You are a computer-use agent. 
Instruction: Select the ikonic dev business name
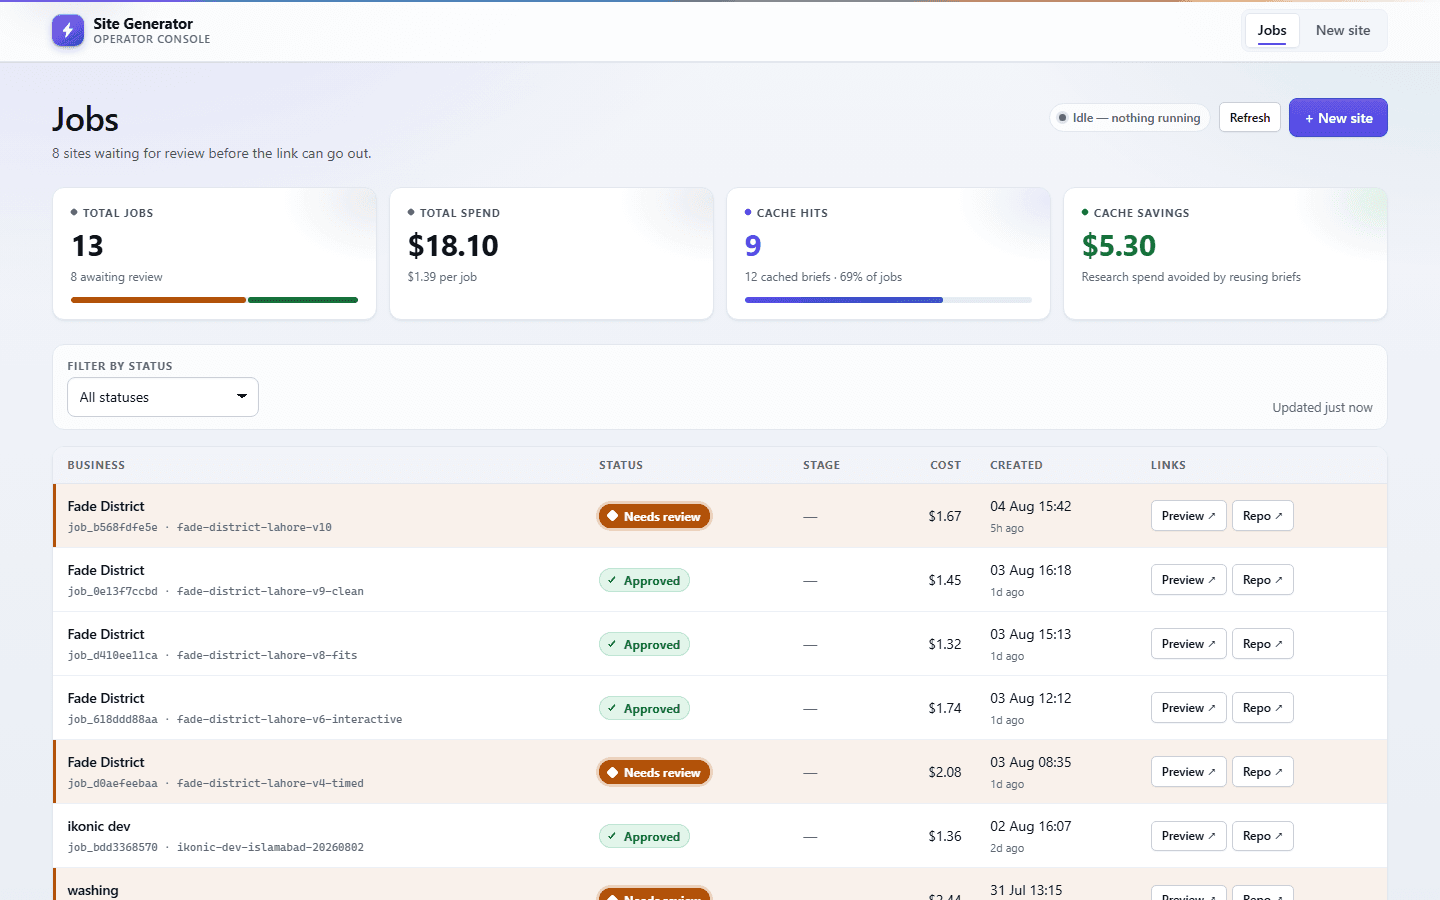point(99,826)
